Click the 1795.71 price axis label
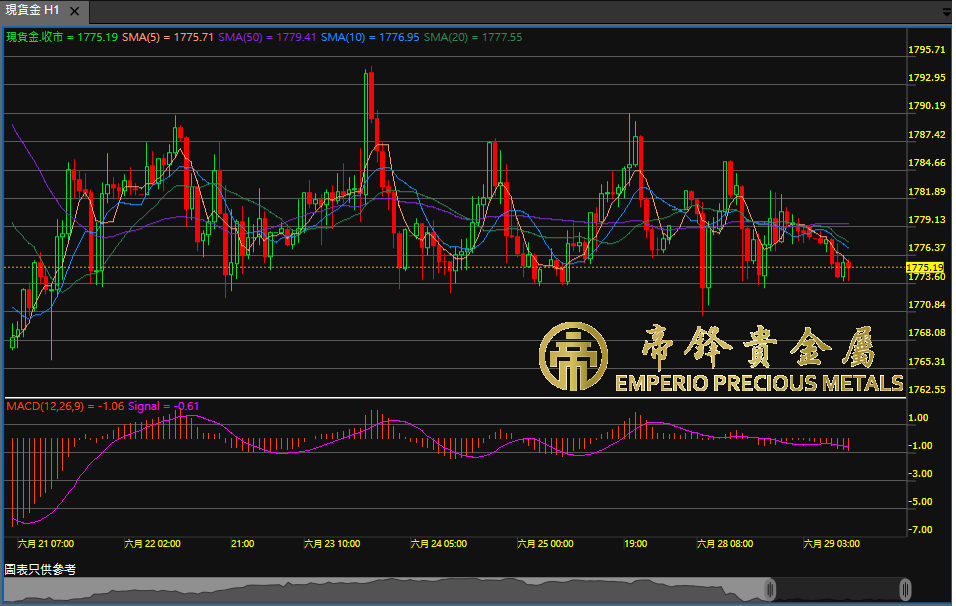The image size is (956, 606). coord(926,50)
